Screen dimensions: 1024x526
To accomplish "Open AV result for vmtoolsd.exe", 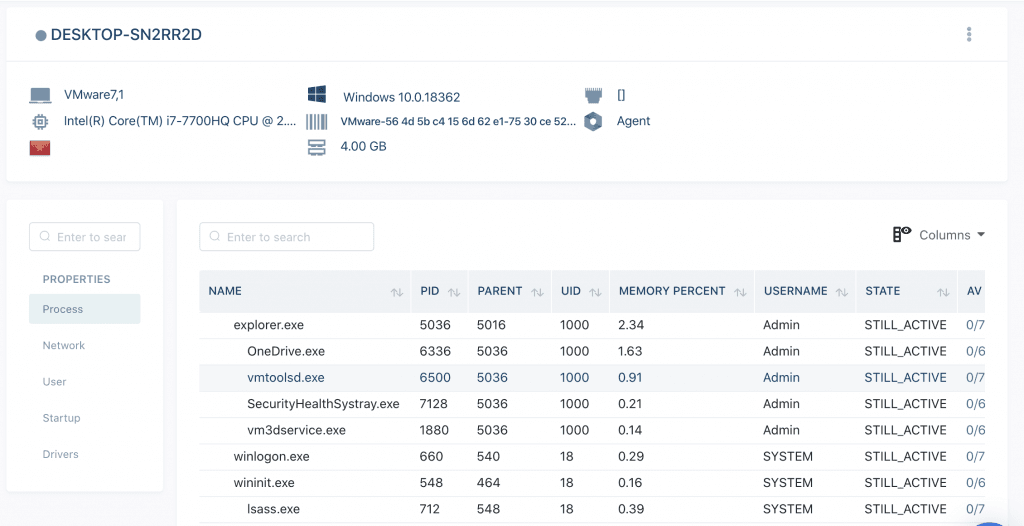I will pos(975,378).
